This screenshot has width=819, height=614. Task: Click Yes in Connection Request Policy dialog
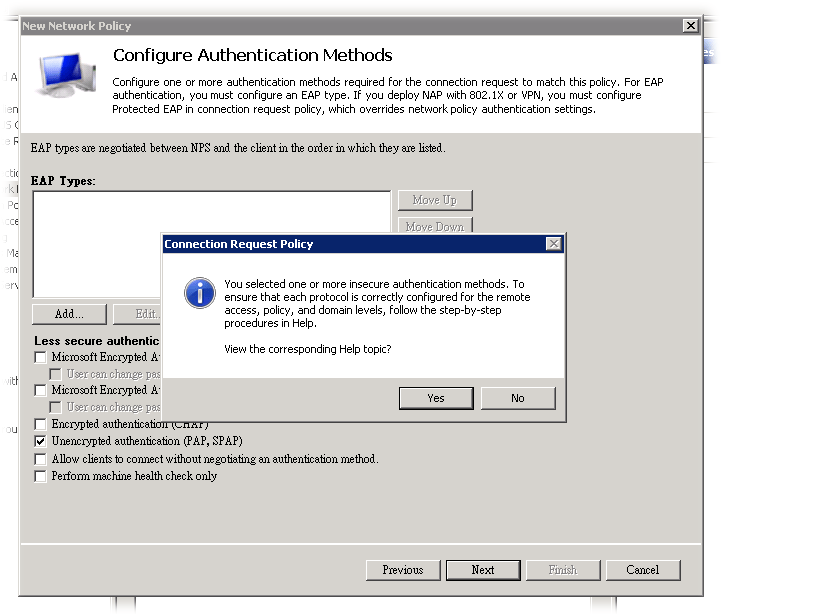[435, 398]
